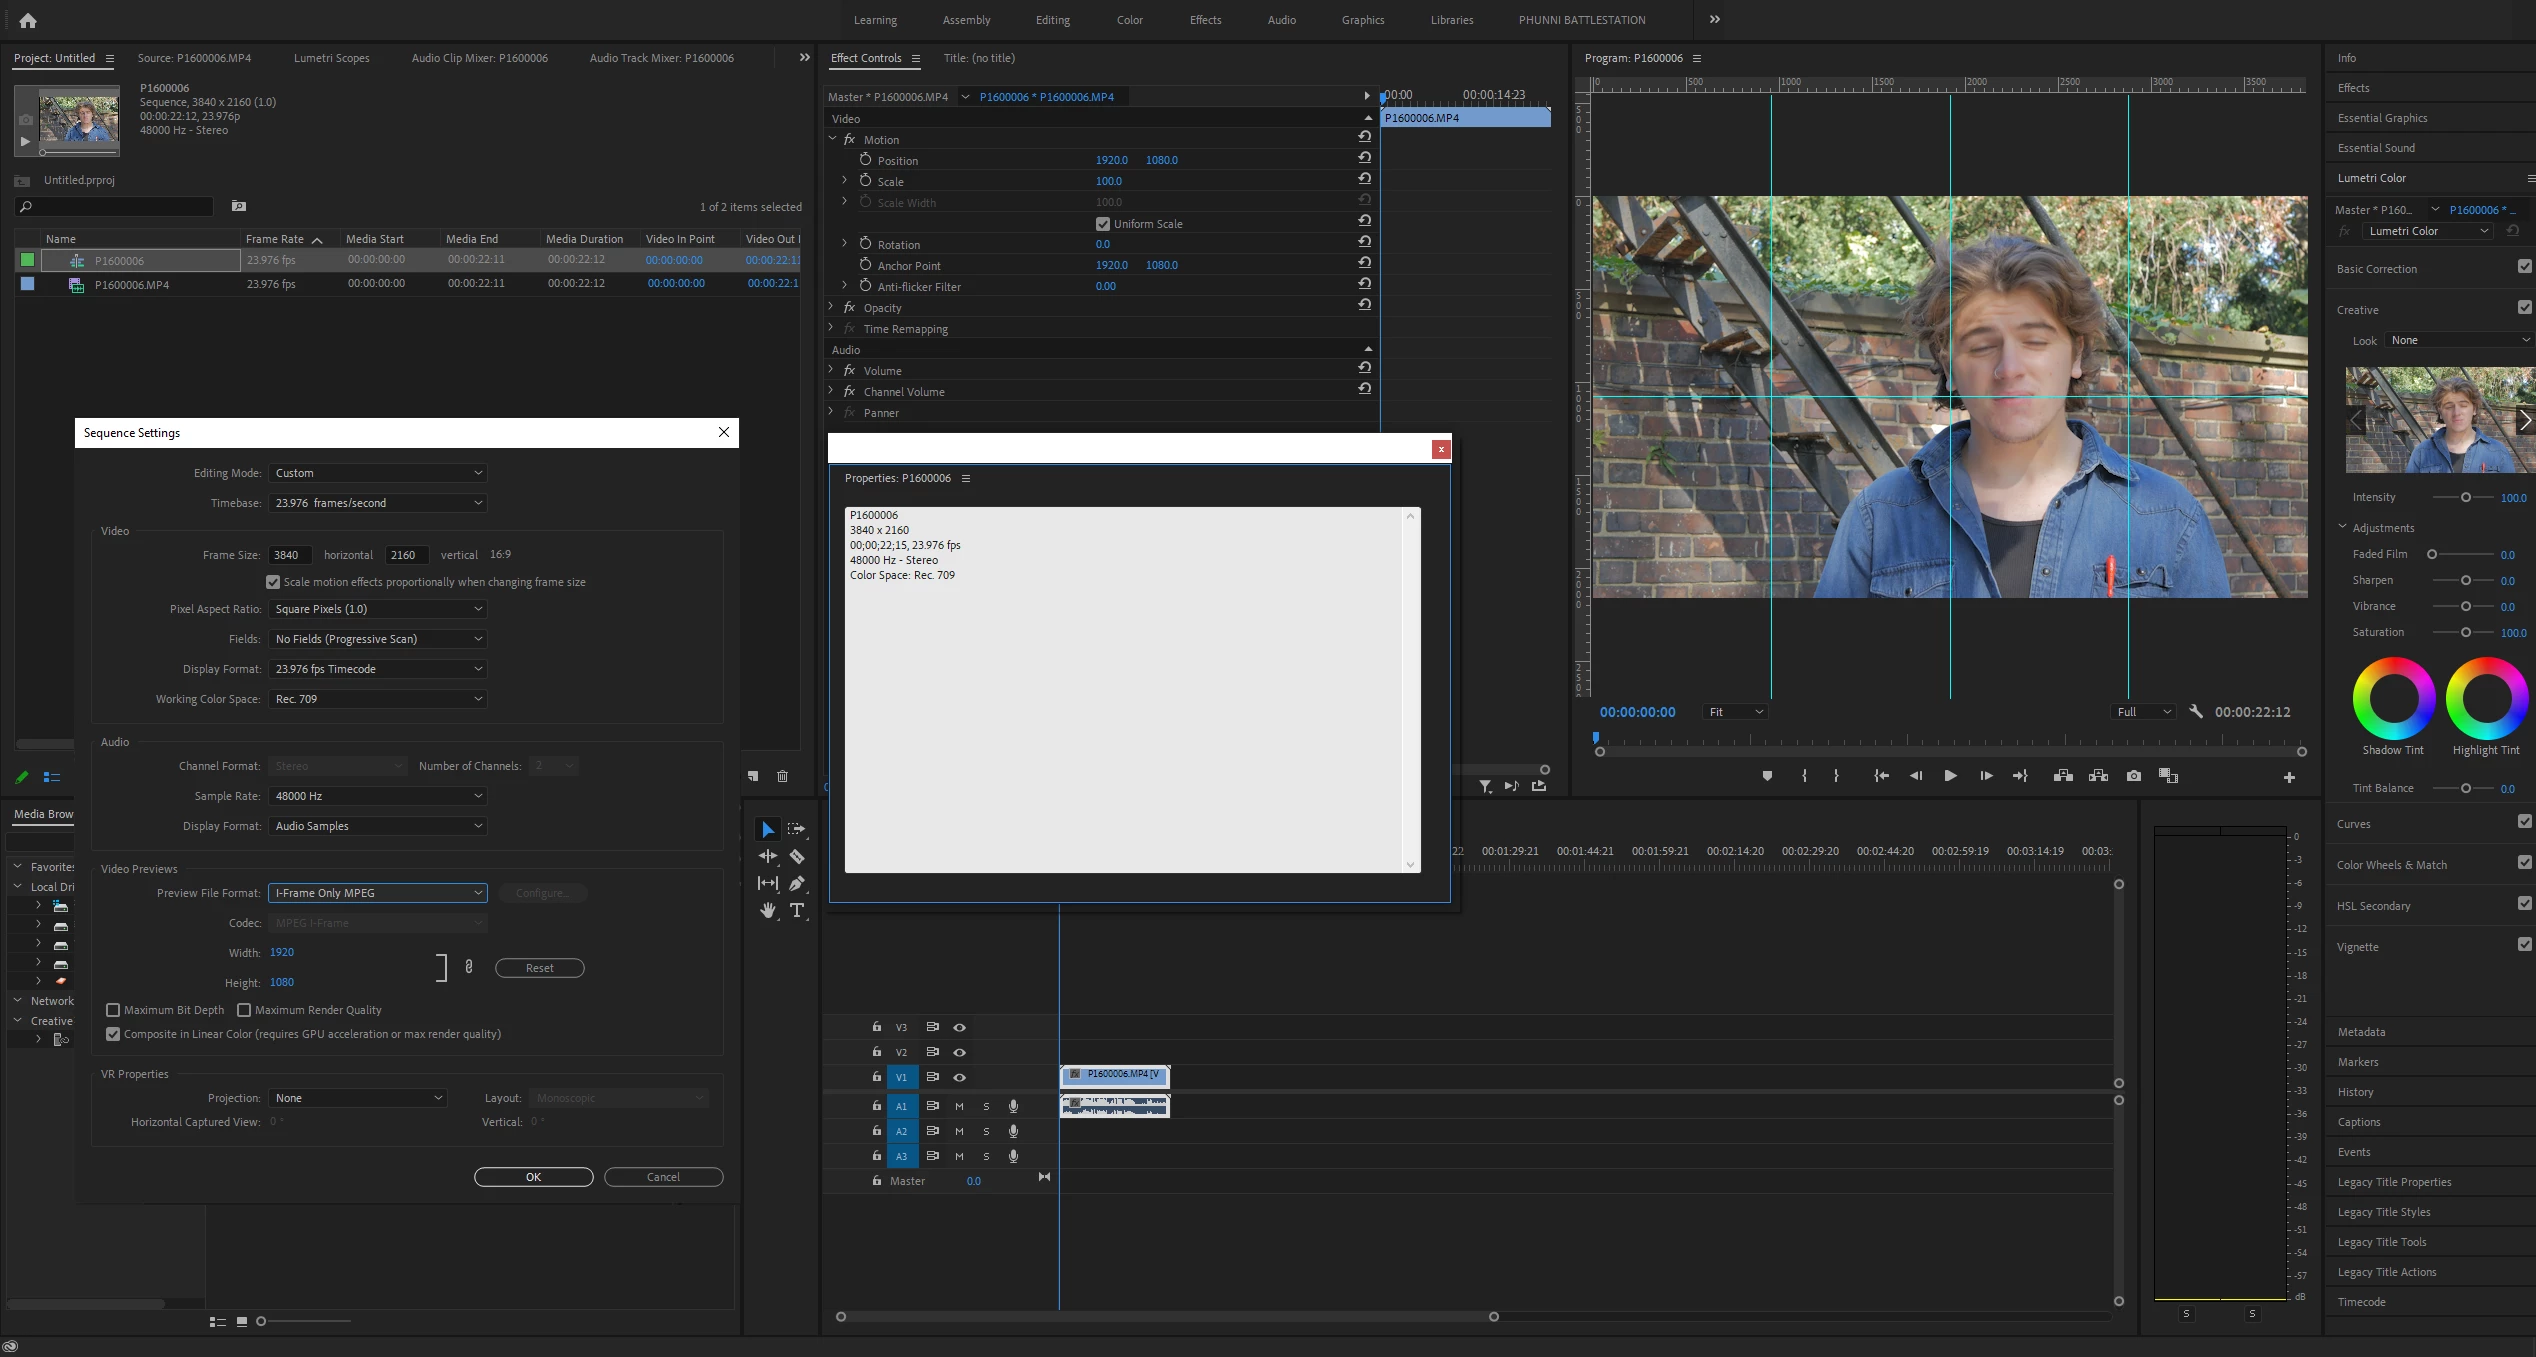Open the Lumetri Scopes tab
This screenshot has width=2536, height=1357.
coord(331,58)
